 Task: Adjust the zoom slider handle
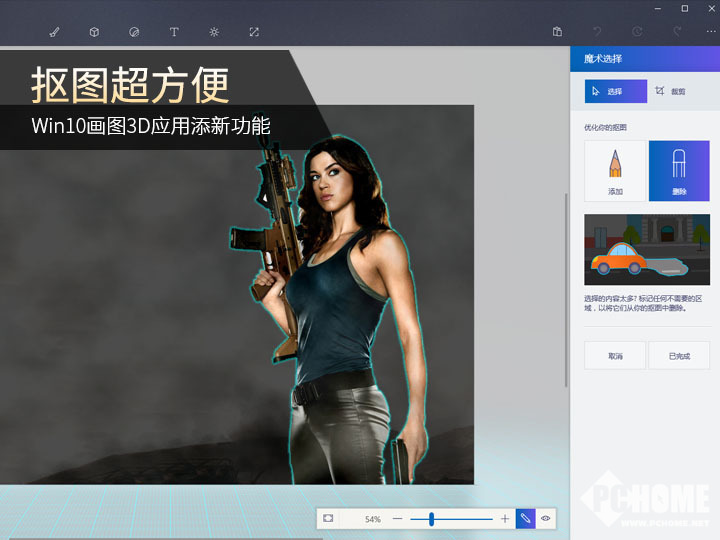[x=431, y=519]
